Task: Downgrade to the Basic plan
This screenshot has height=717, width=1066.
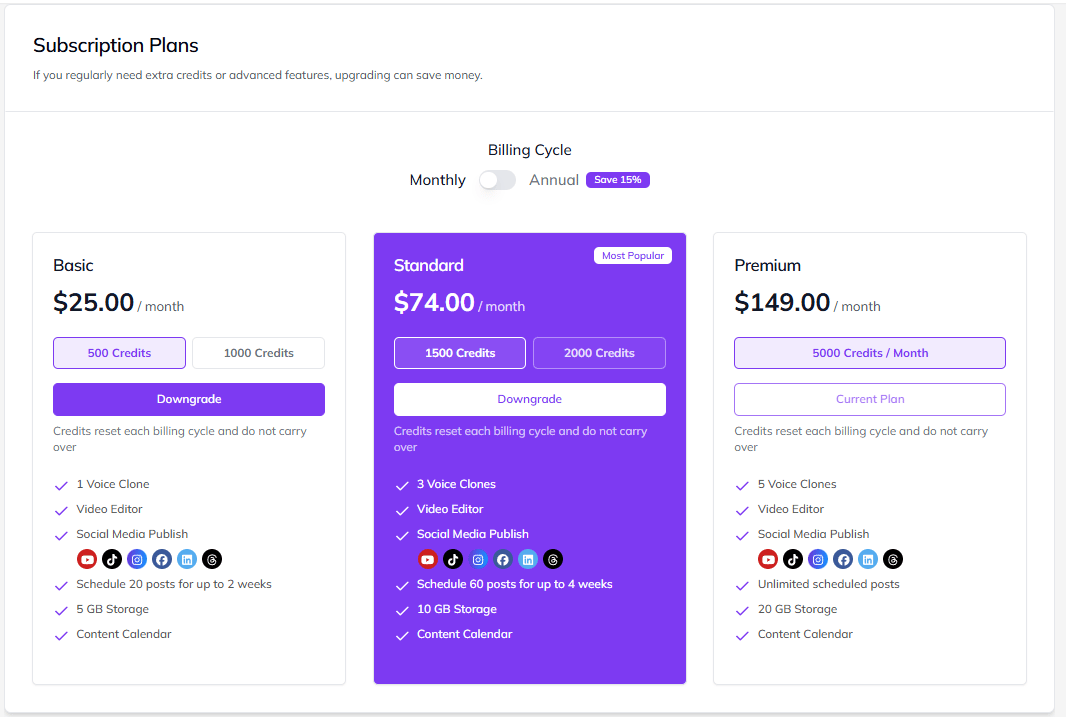Action: tap(189, 399)
